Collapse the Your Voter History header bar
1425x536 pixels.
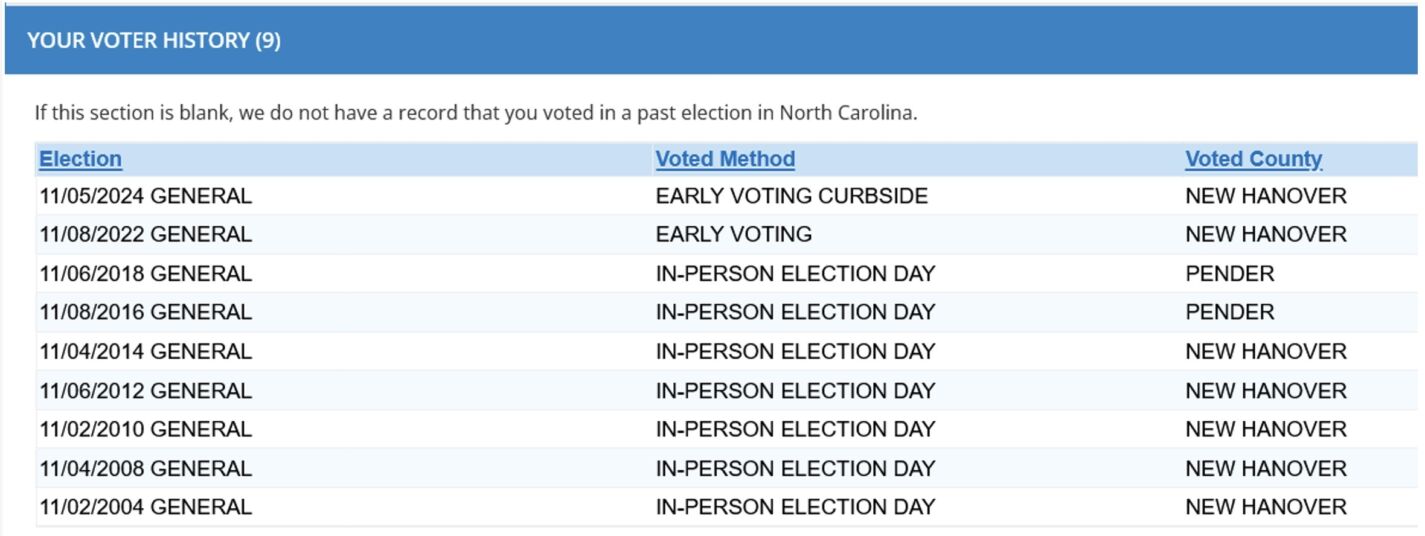pyautogui.click(x=711, y=40)
